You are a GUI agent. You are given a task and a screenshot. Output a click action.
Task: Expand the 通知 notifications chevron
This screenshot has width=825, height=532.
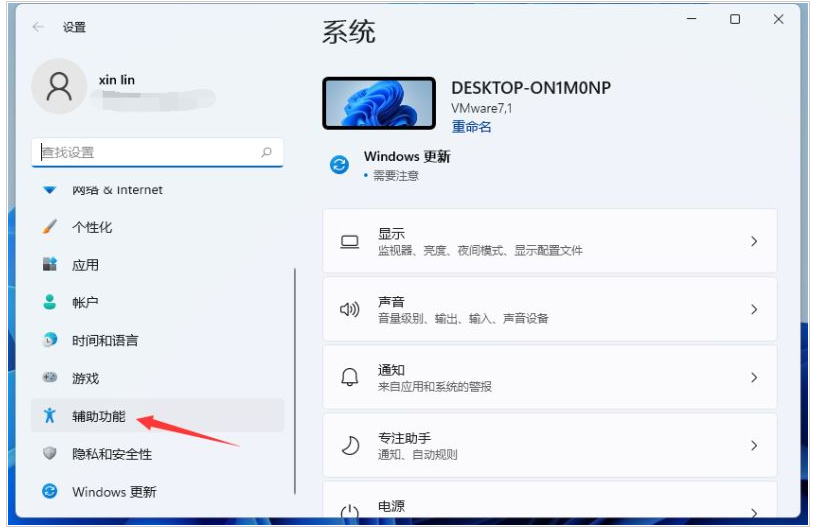[754, 377]
